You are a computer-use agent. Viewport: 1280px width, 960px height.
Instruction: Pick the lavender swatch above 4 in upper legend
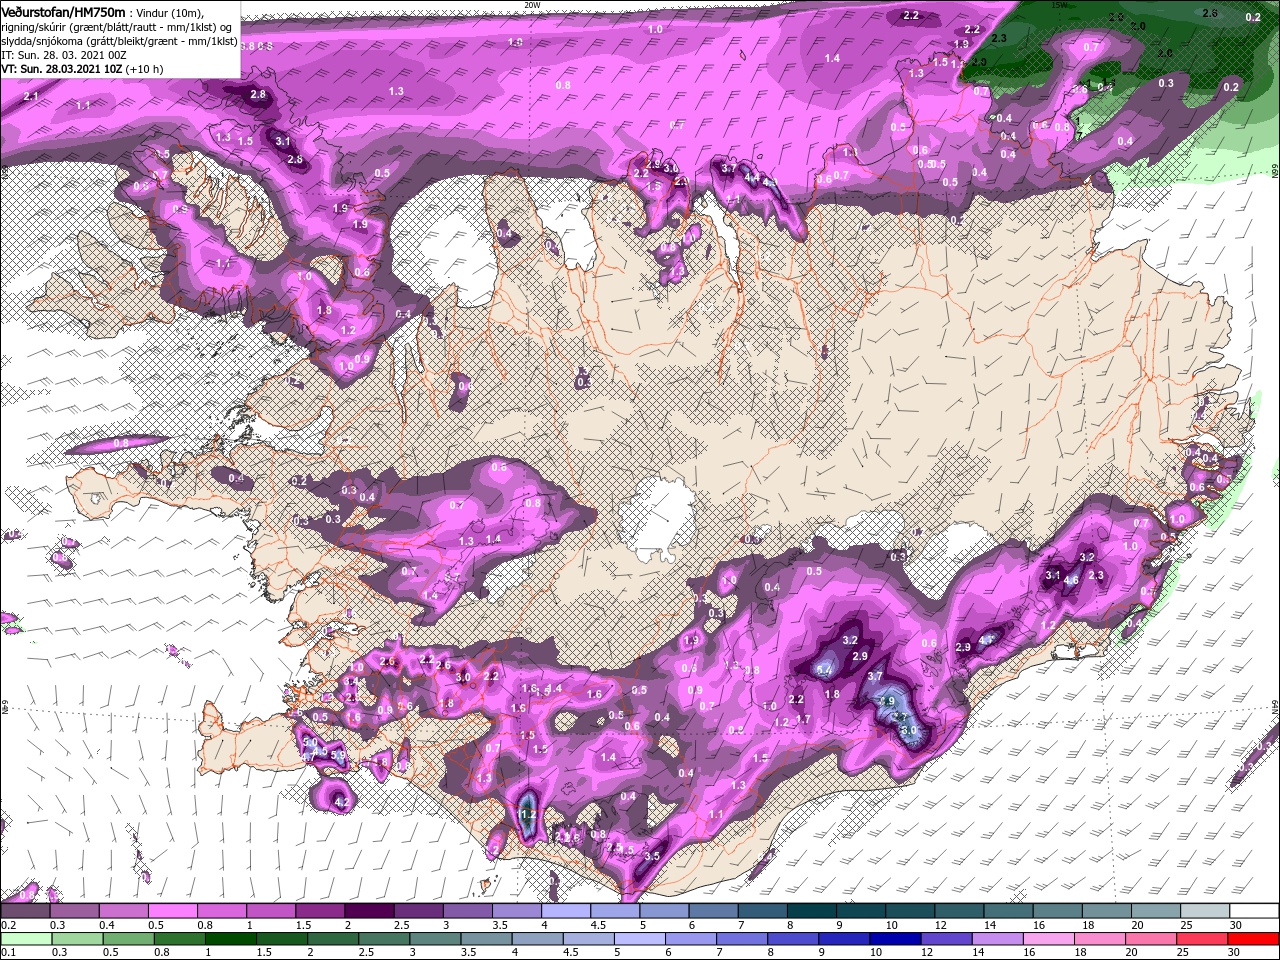(566, 911)
